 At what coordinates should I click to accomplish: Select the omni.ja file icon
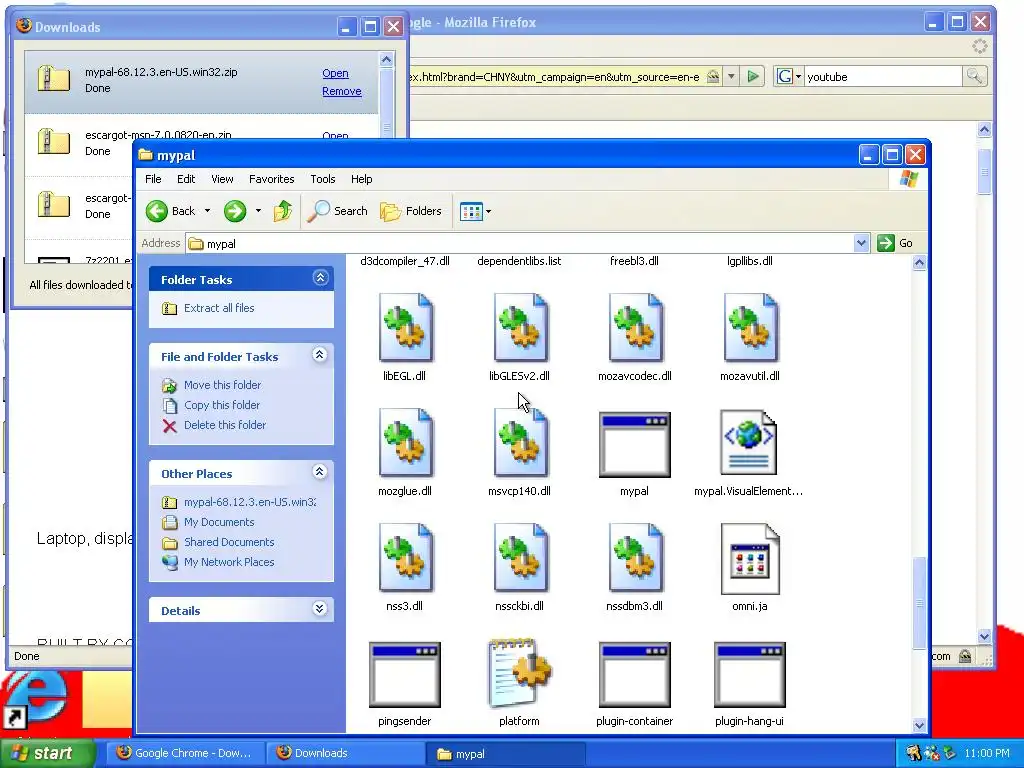750,558
